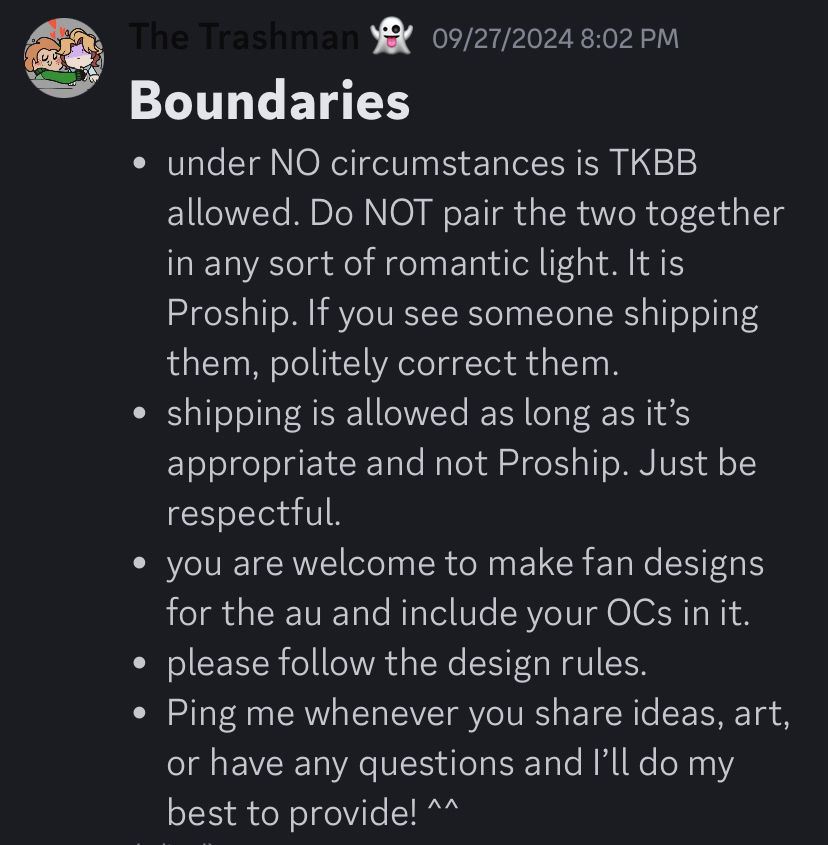Viewport: 828px width, 845px height.
Task: Click the word TKBB in the first rule
Action: [x=653, y=162]
